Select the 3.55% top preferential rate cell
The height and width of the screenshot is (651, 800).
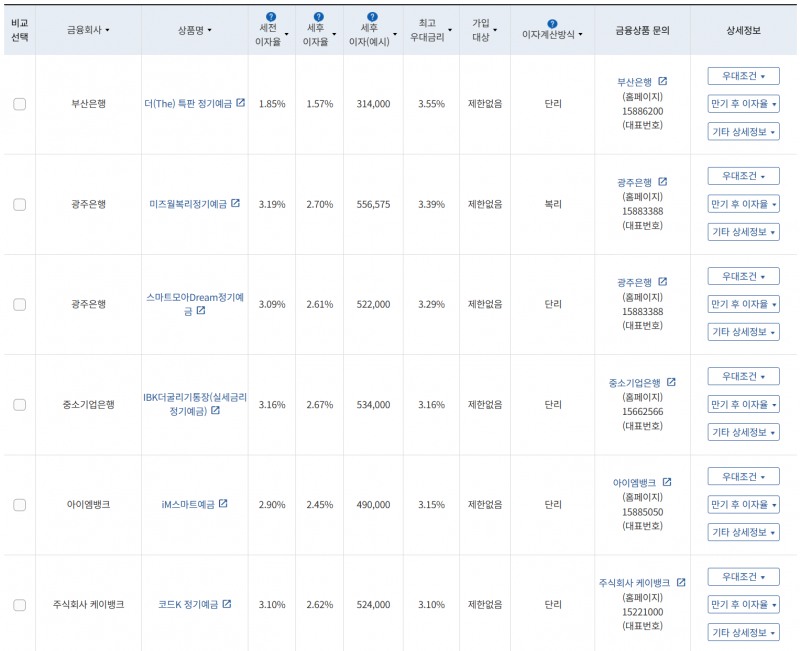[431, 104]
